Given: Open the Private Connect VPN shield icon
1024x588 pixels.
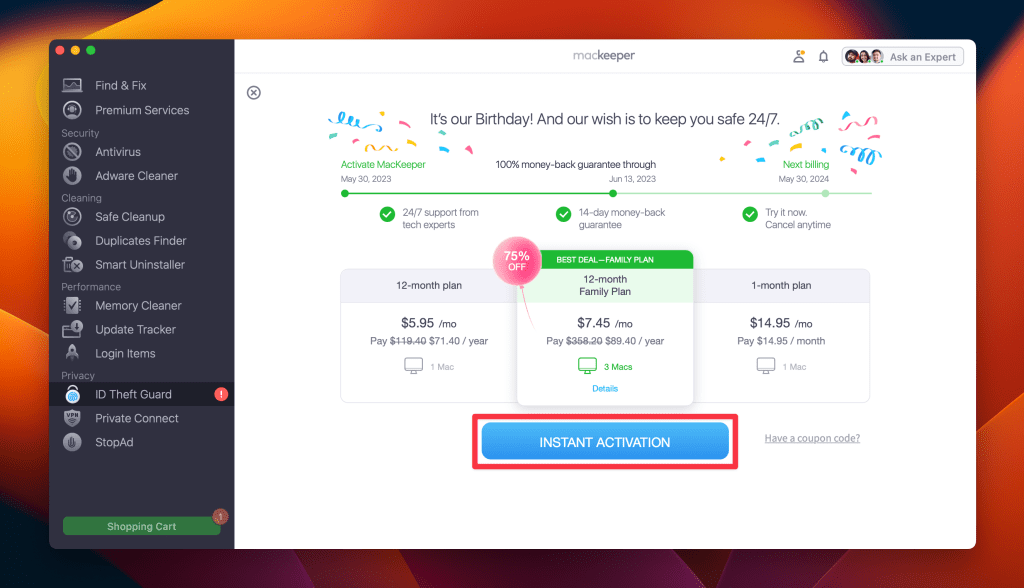Looking at the screenshot, I should coord(72,418).
